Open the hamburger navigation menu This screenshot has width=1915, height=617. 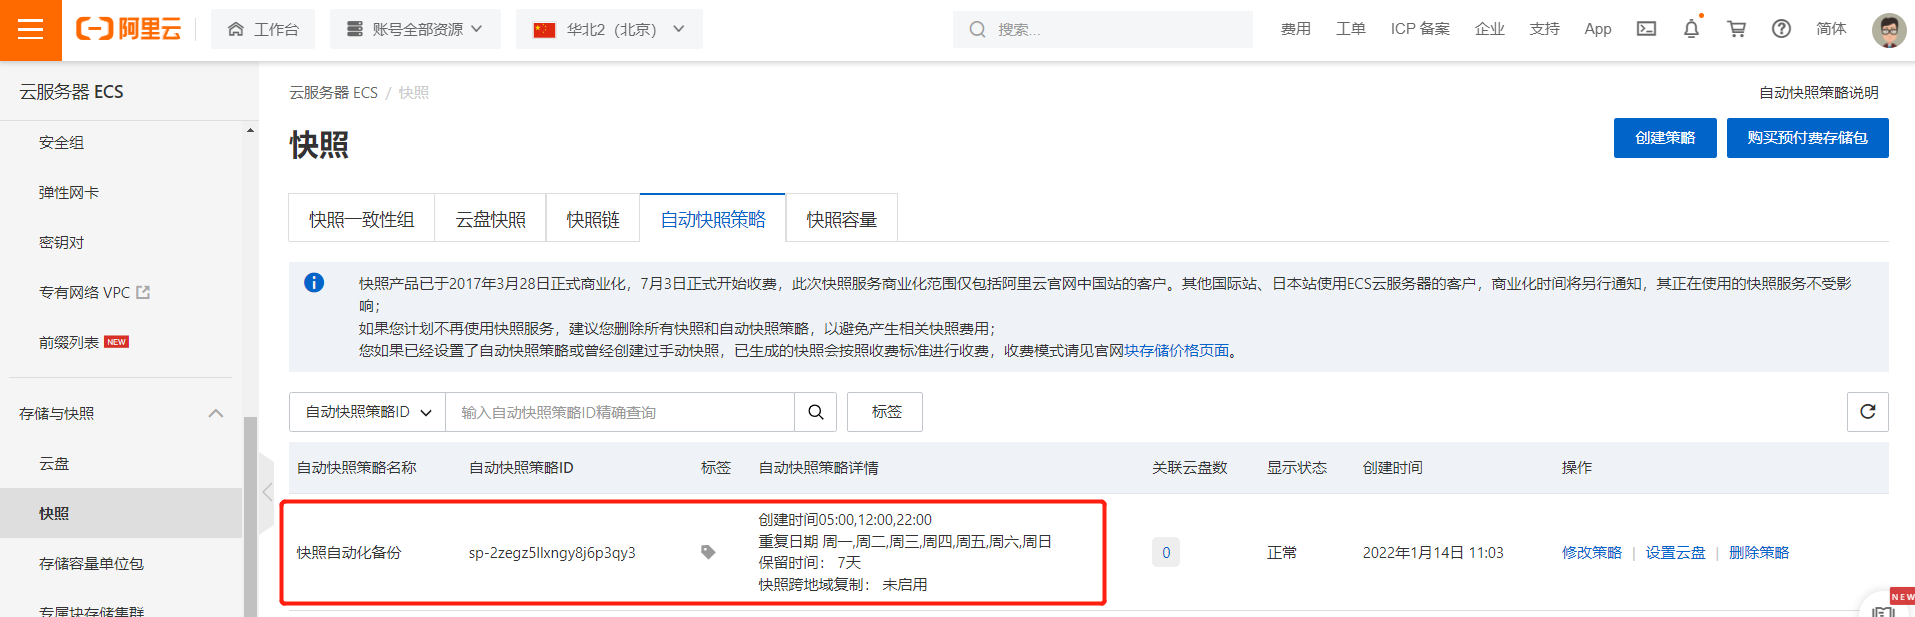pos(31,30)
